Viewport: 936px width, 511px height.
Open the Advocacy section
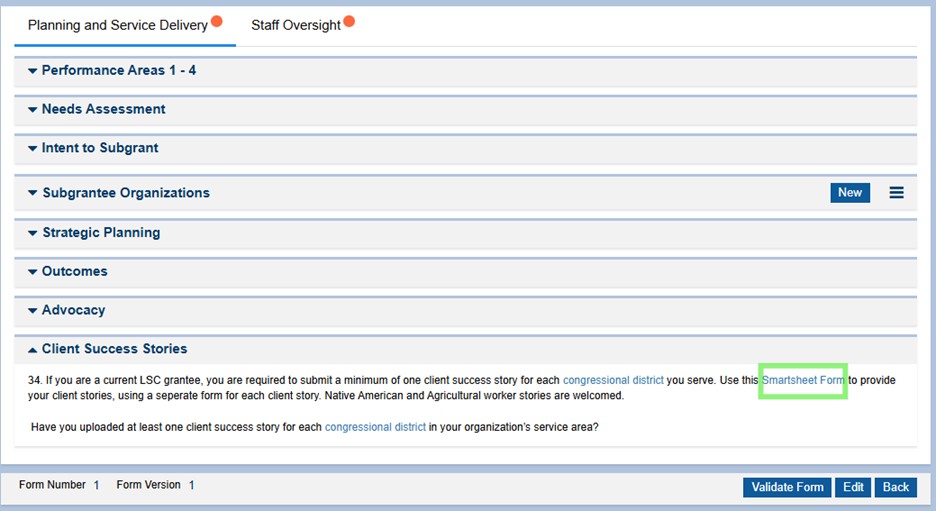point(73,310)
